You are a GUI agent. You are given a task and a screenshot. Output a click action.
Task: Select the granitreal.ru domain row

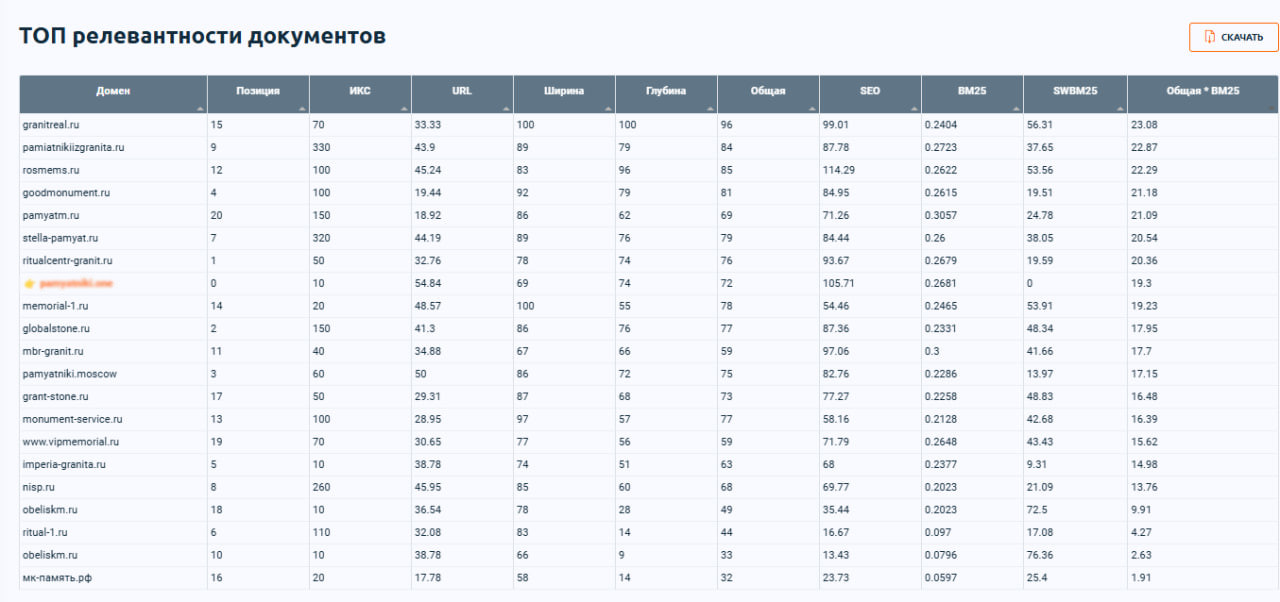(49, 125)
